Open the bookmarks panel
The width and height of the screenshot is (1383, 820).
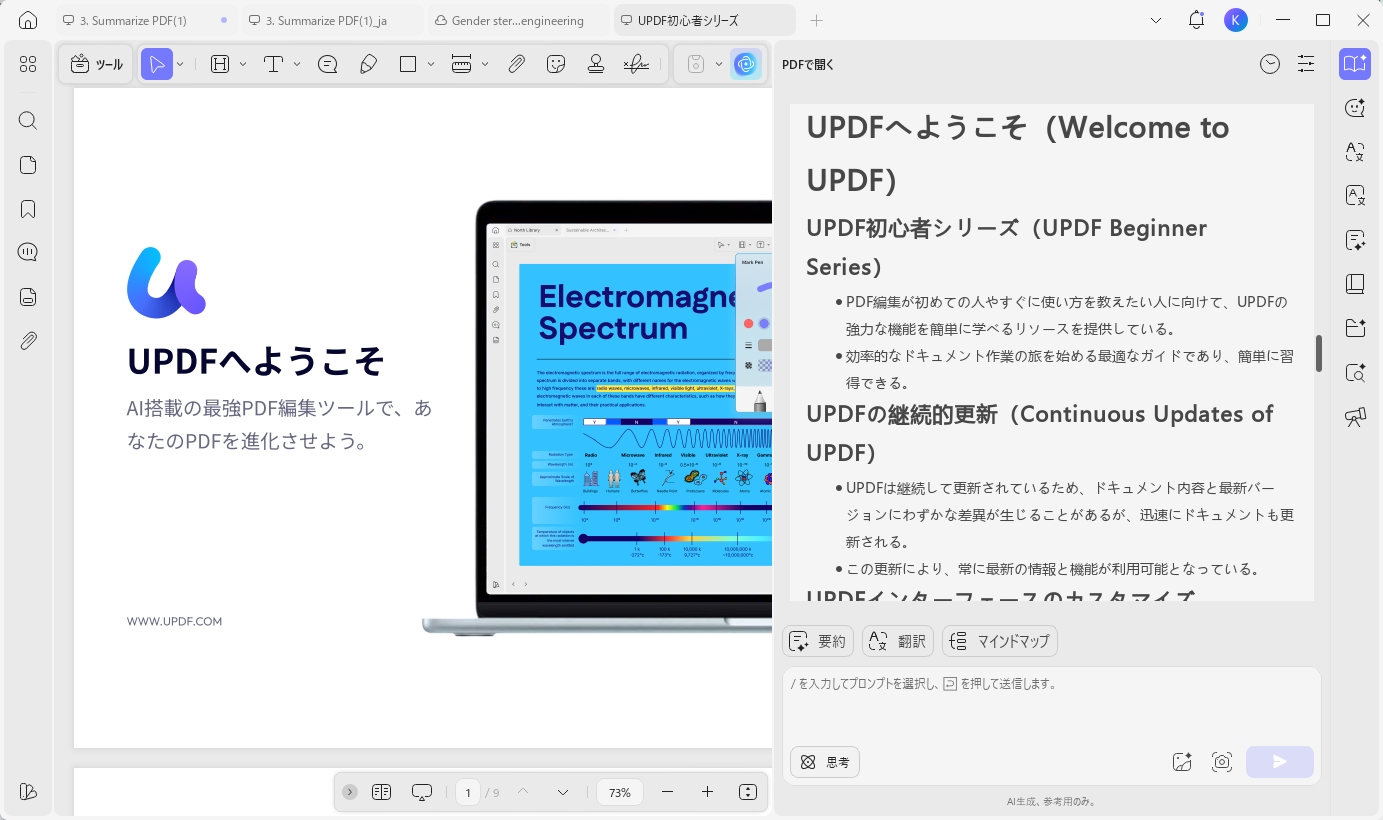pyautogui.click(x=28, y=209)
